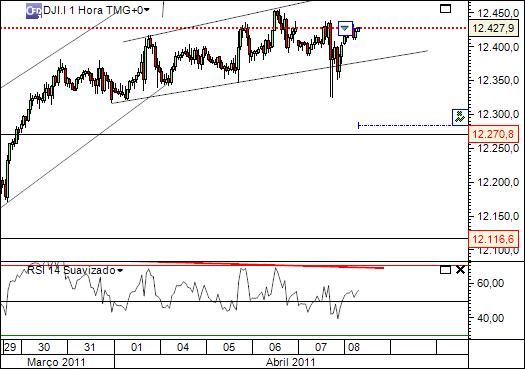Click the CFD logo icon beside DJI.I

point(34,11)
